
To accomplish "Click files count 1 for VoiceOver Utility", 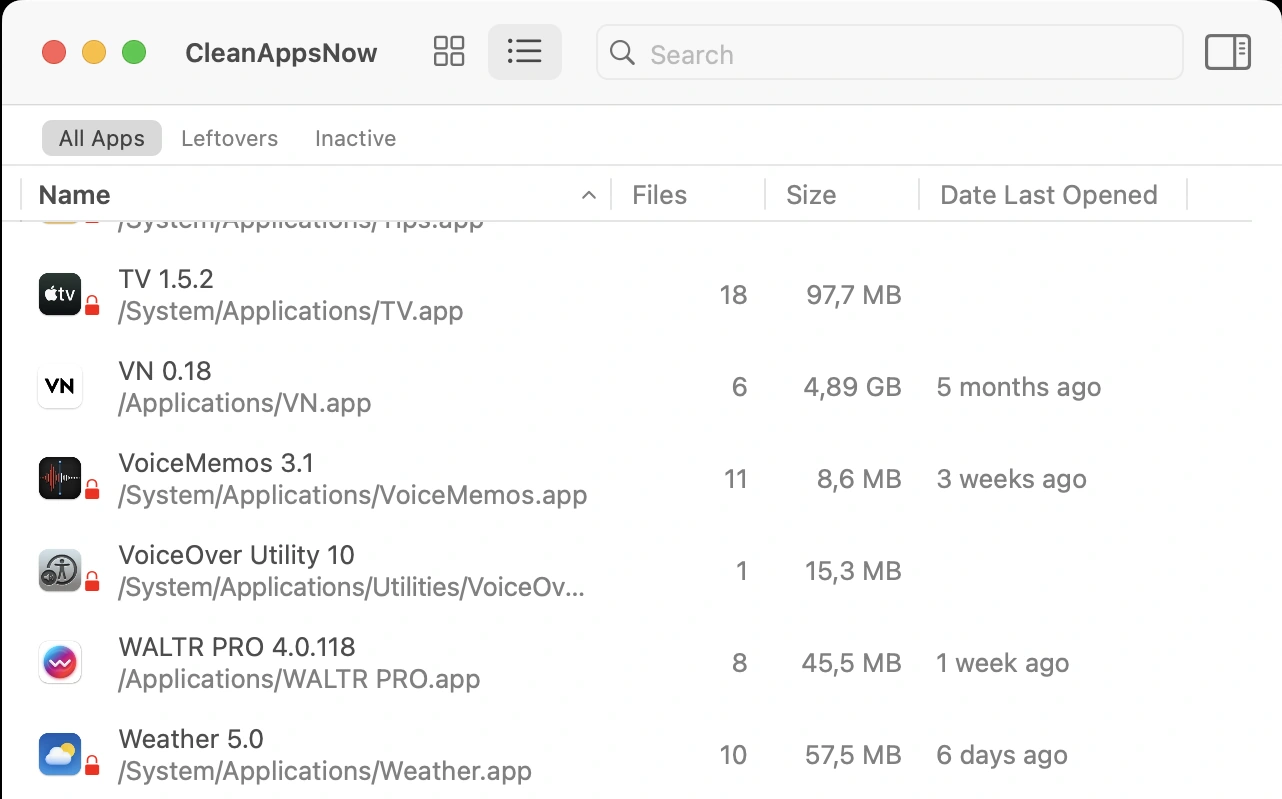I will [742, 571].
